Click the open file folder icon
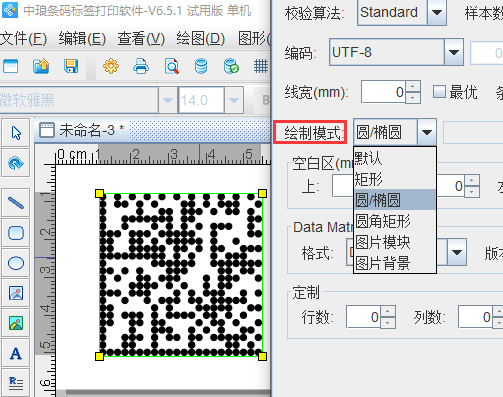Image resolution: width=503 pixels, height=397 pixels. point(41,66)
